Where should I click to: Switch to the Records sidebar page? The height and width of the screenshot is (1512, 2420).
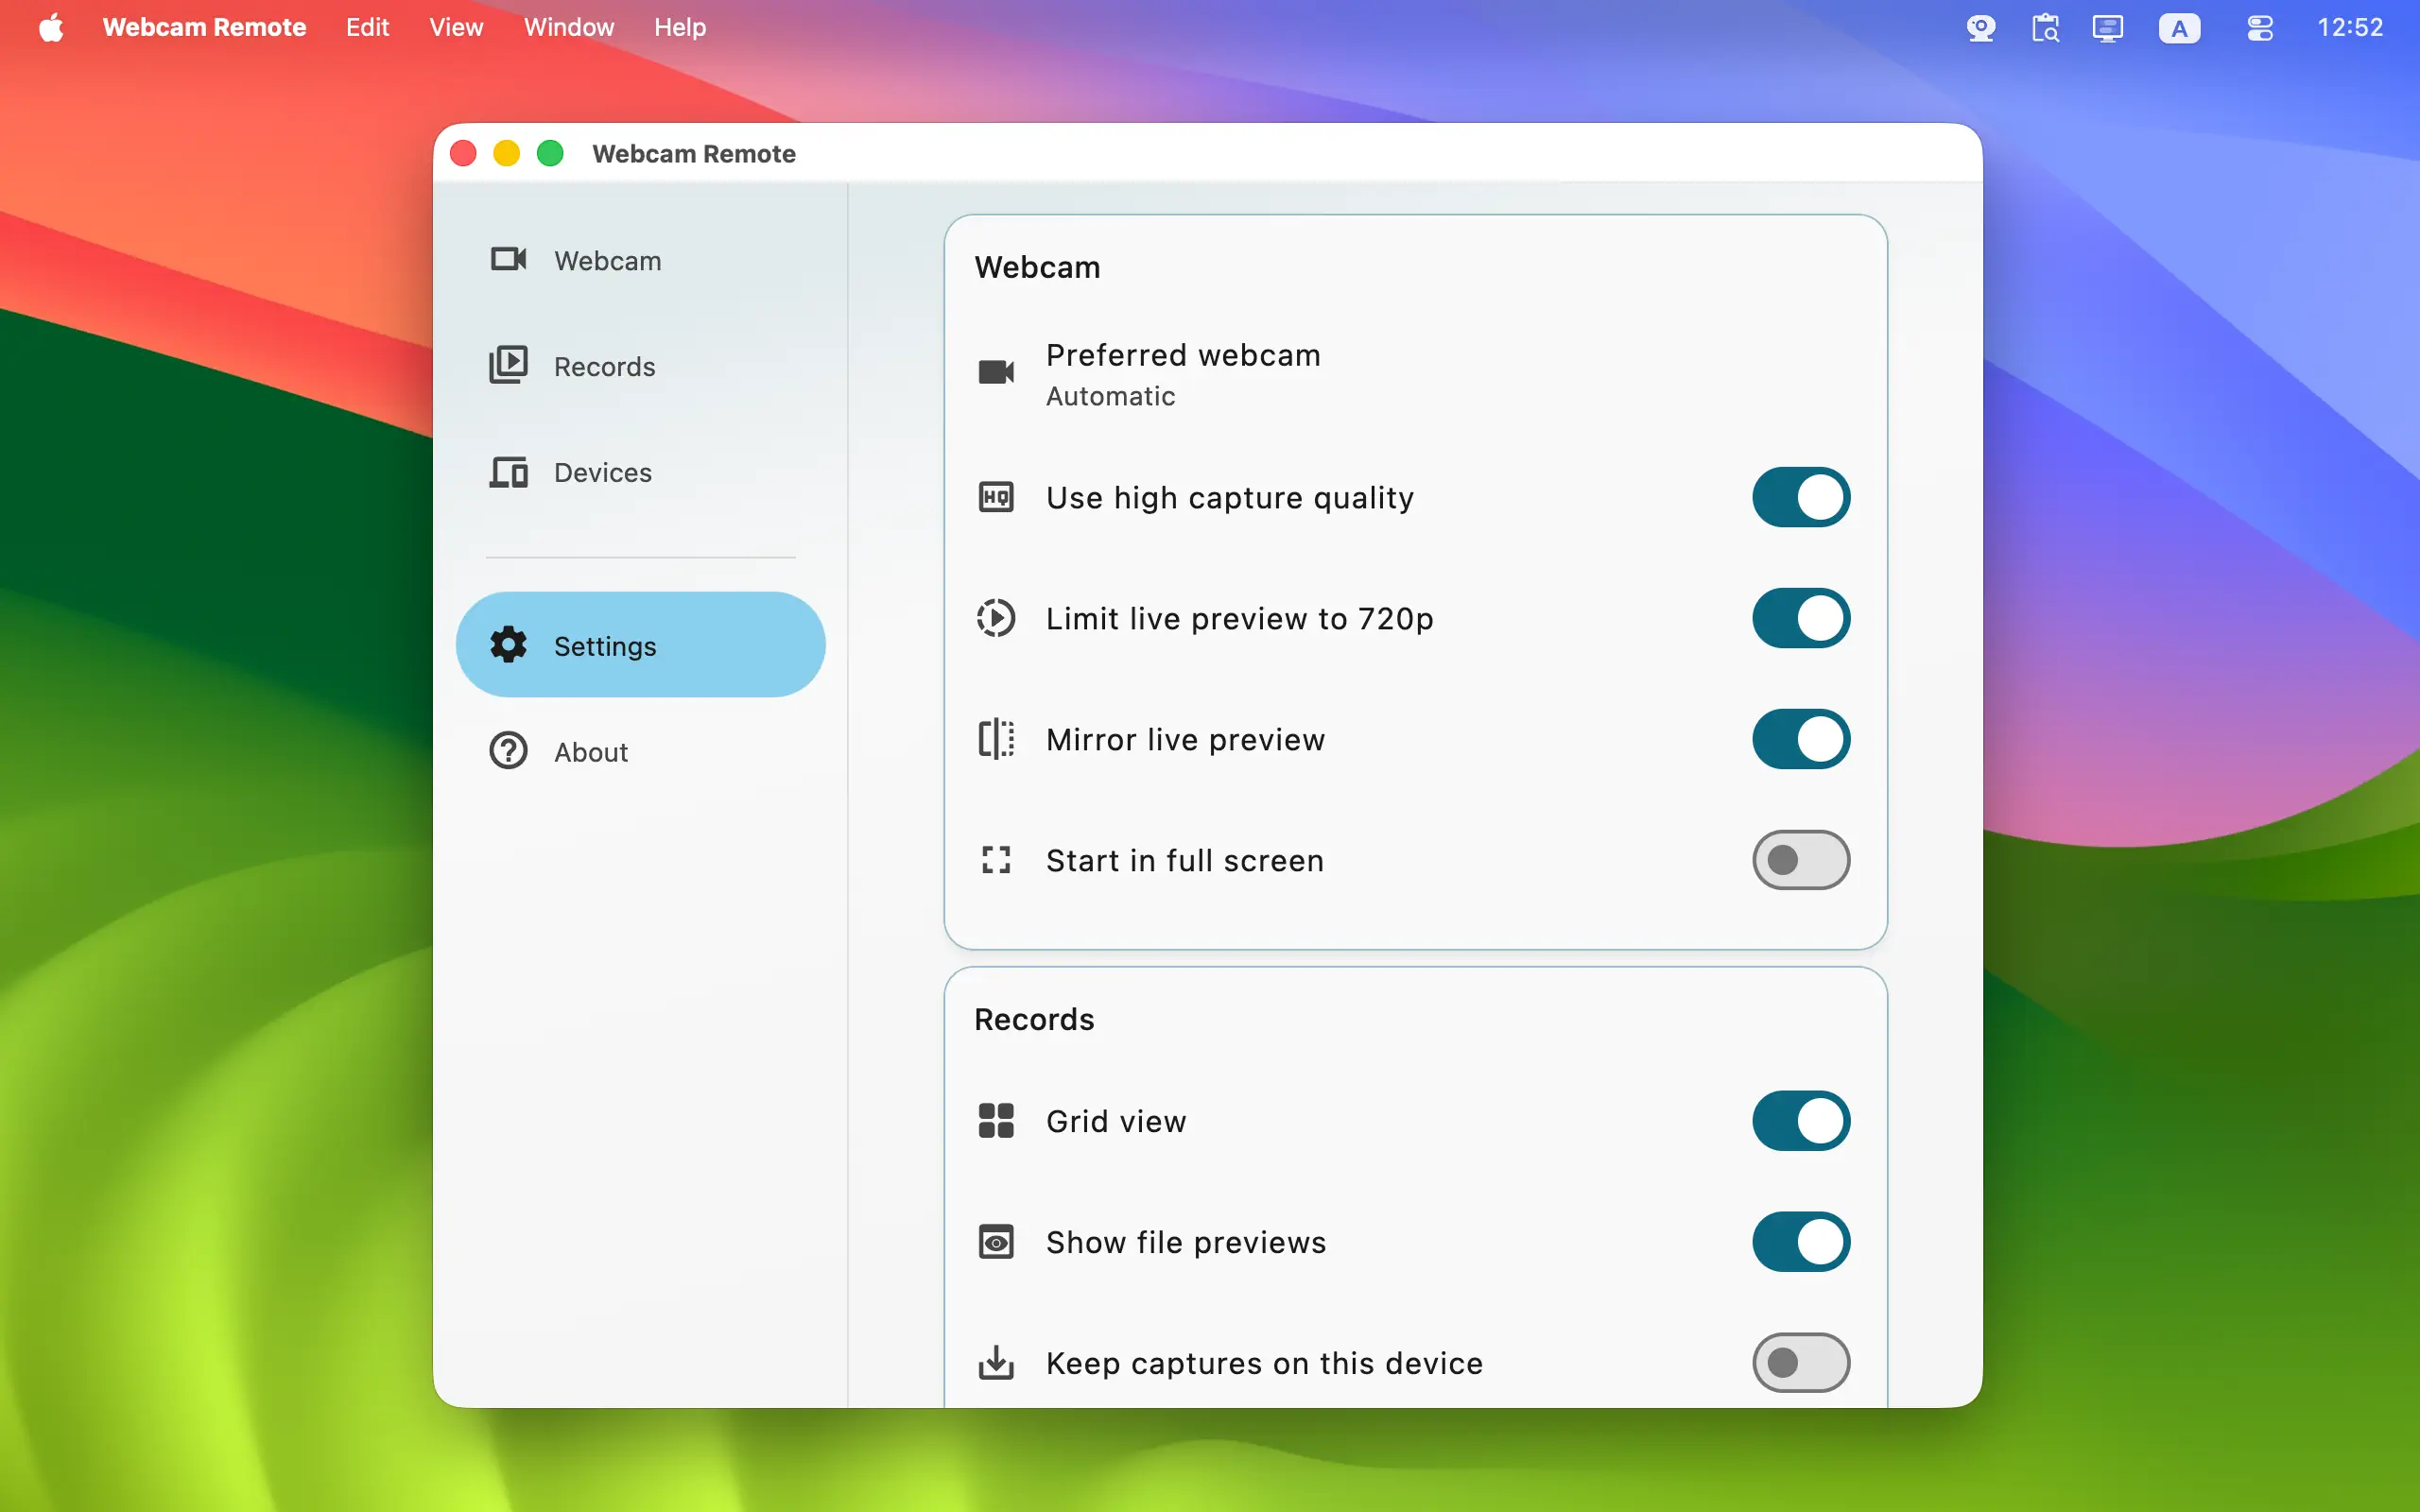pyautogui.click(x=640, y=366)
